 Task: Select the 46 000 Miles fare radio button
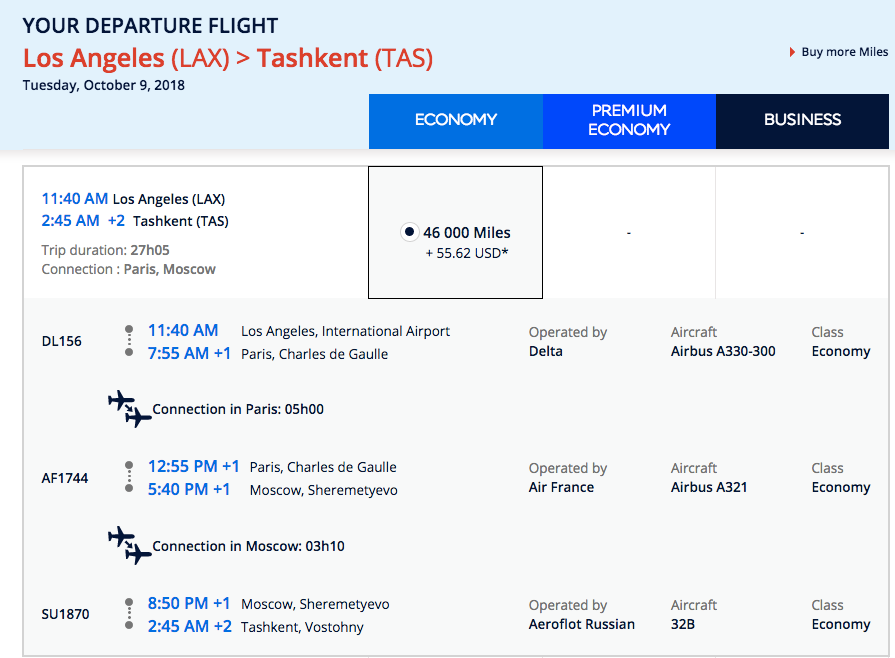point(409,232)
